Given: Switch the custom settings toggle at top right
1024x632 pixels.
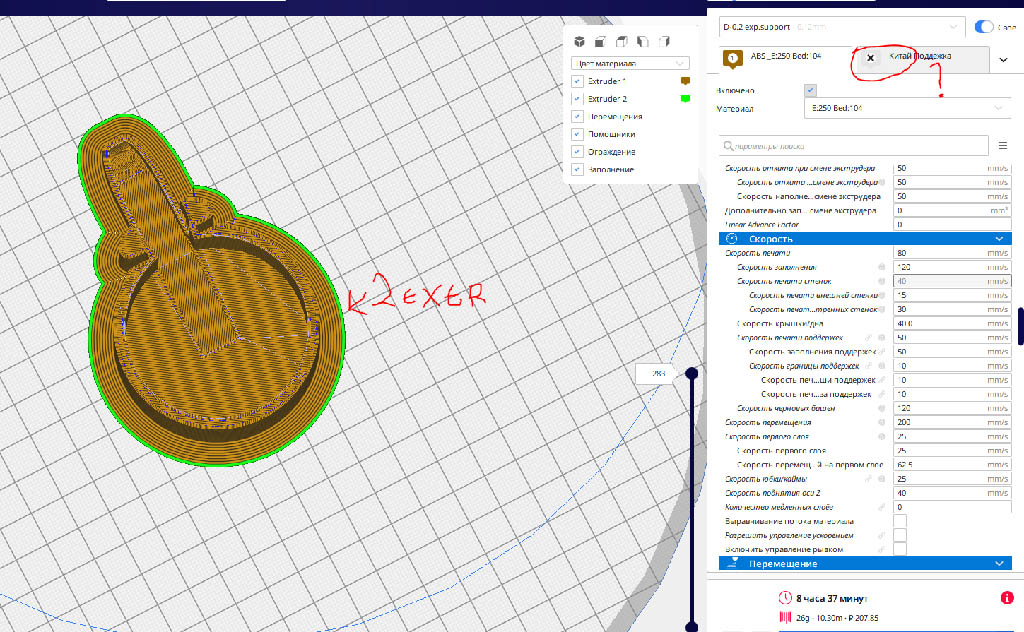Looking at the screenshot, I should point(984,27).
